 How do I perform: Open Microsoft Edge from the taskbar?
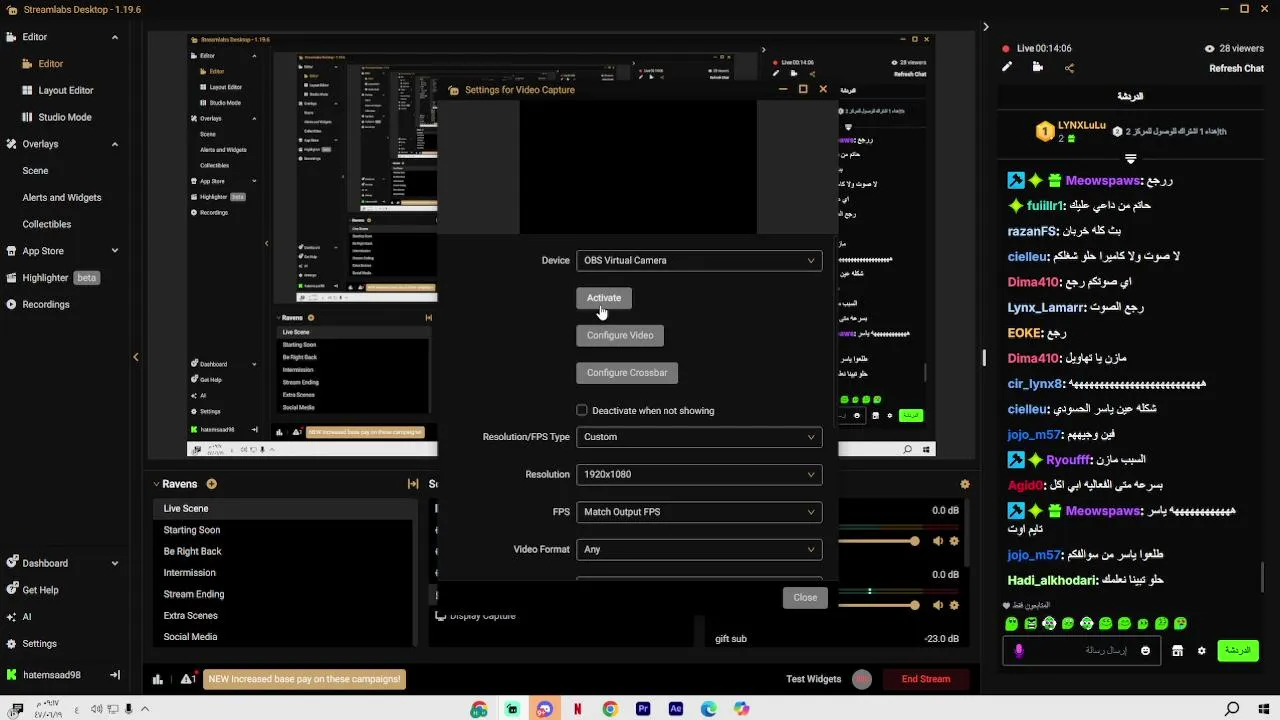(709, 709)
